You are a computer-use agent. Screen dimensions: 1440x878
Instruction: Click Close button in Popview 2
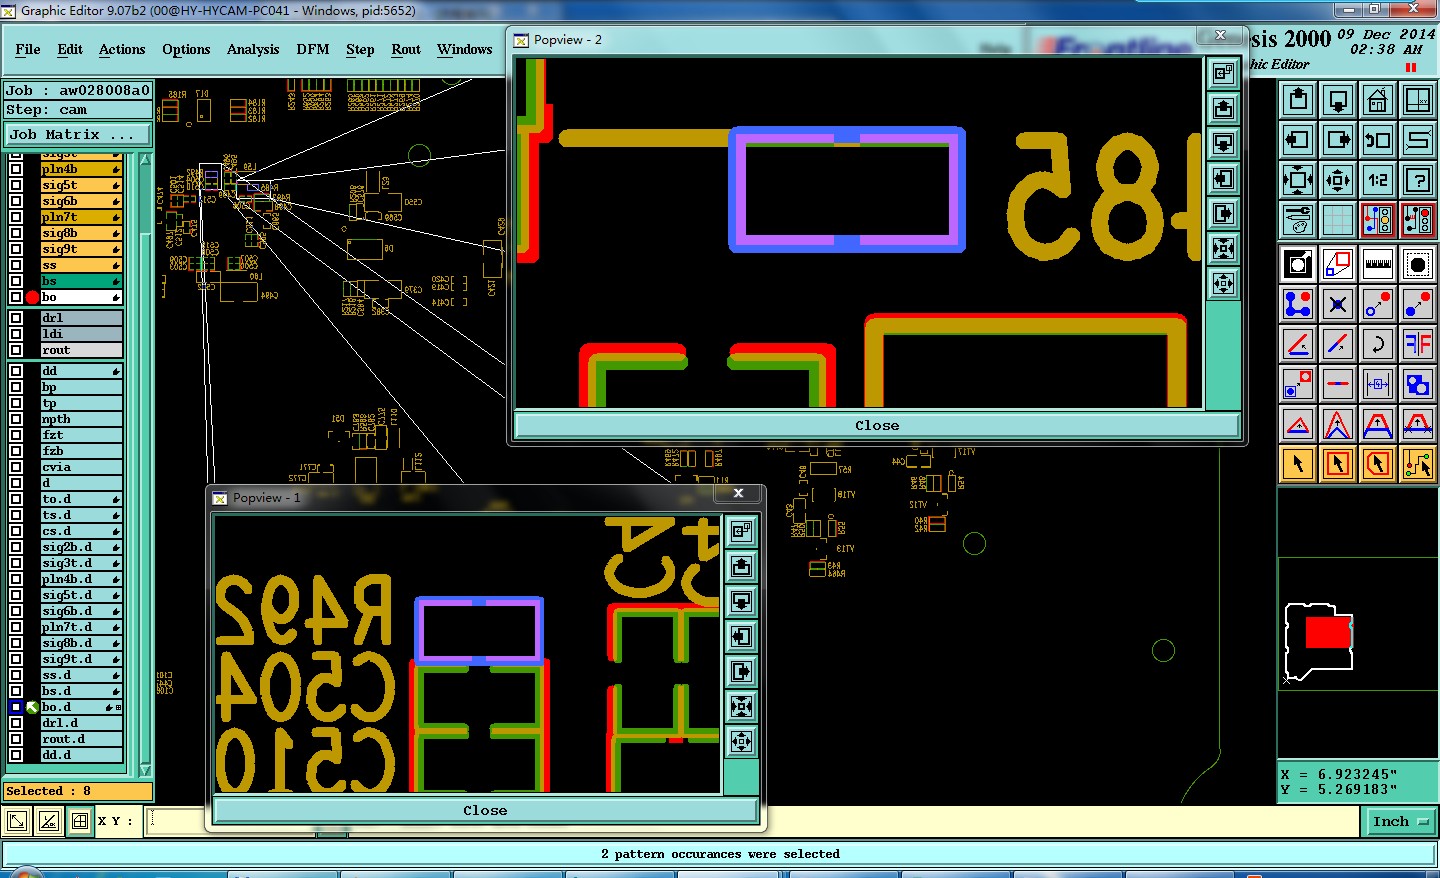coord(877,425)
